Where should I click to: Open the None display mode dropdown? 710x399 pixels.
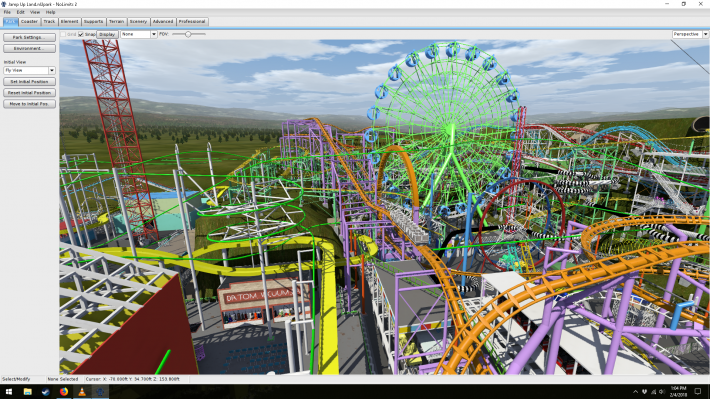139,34
